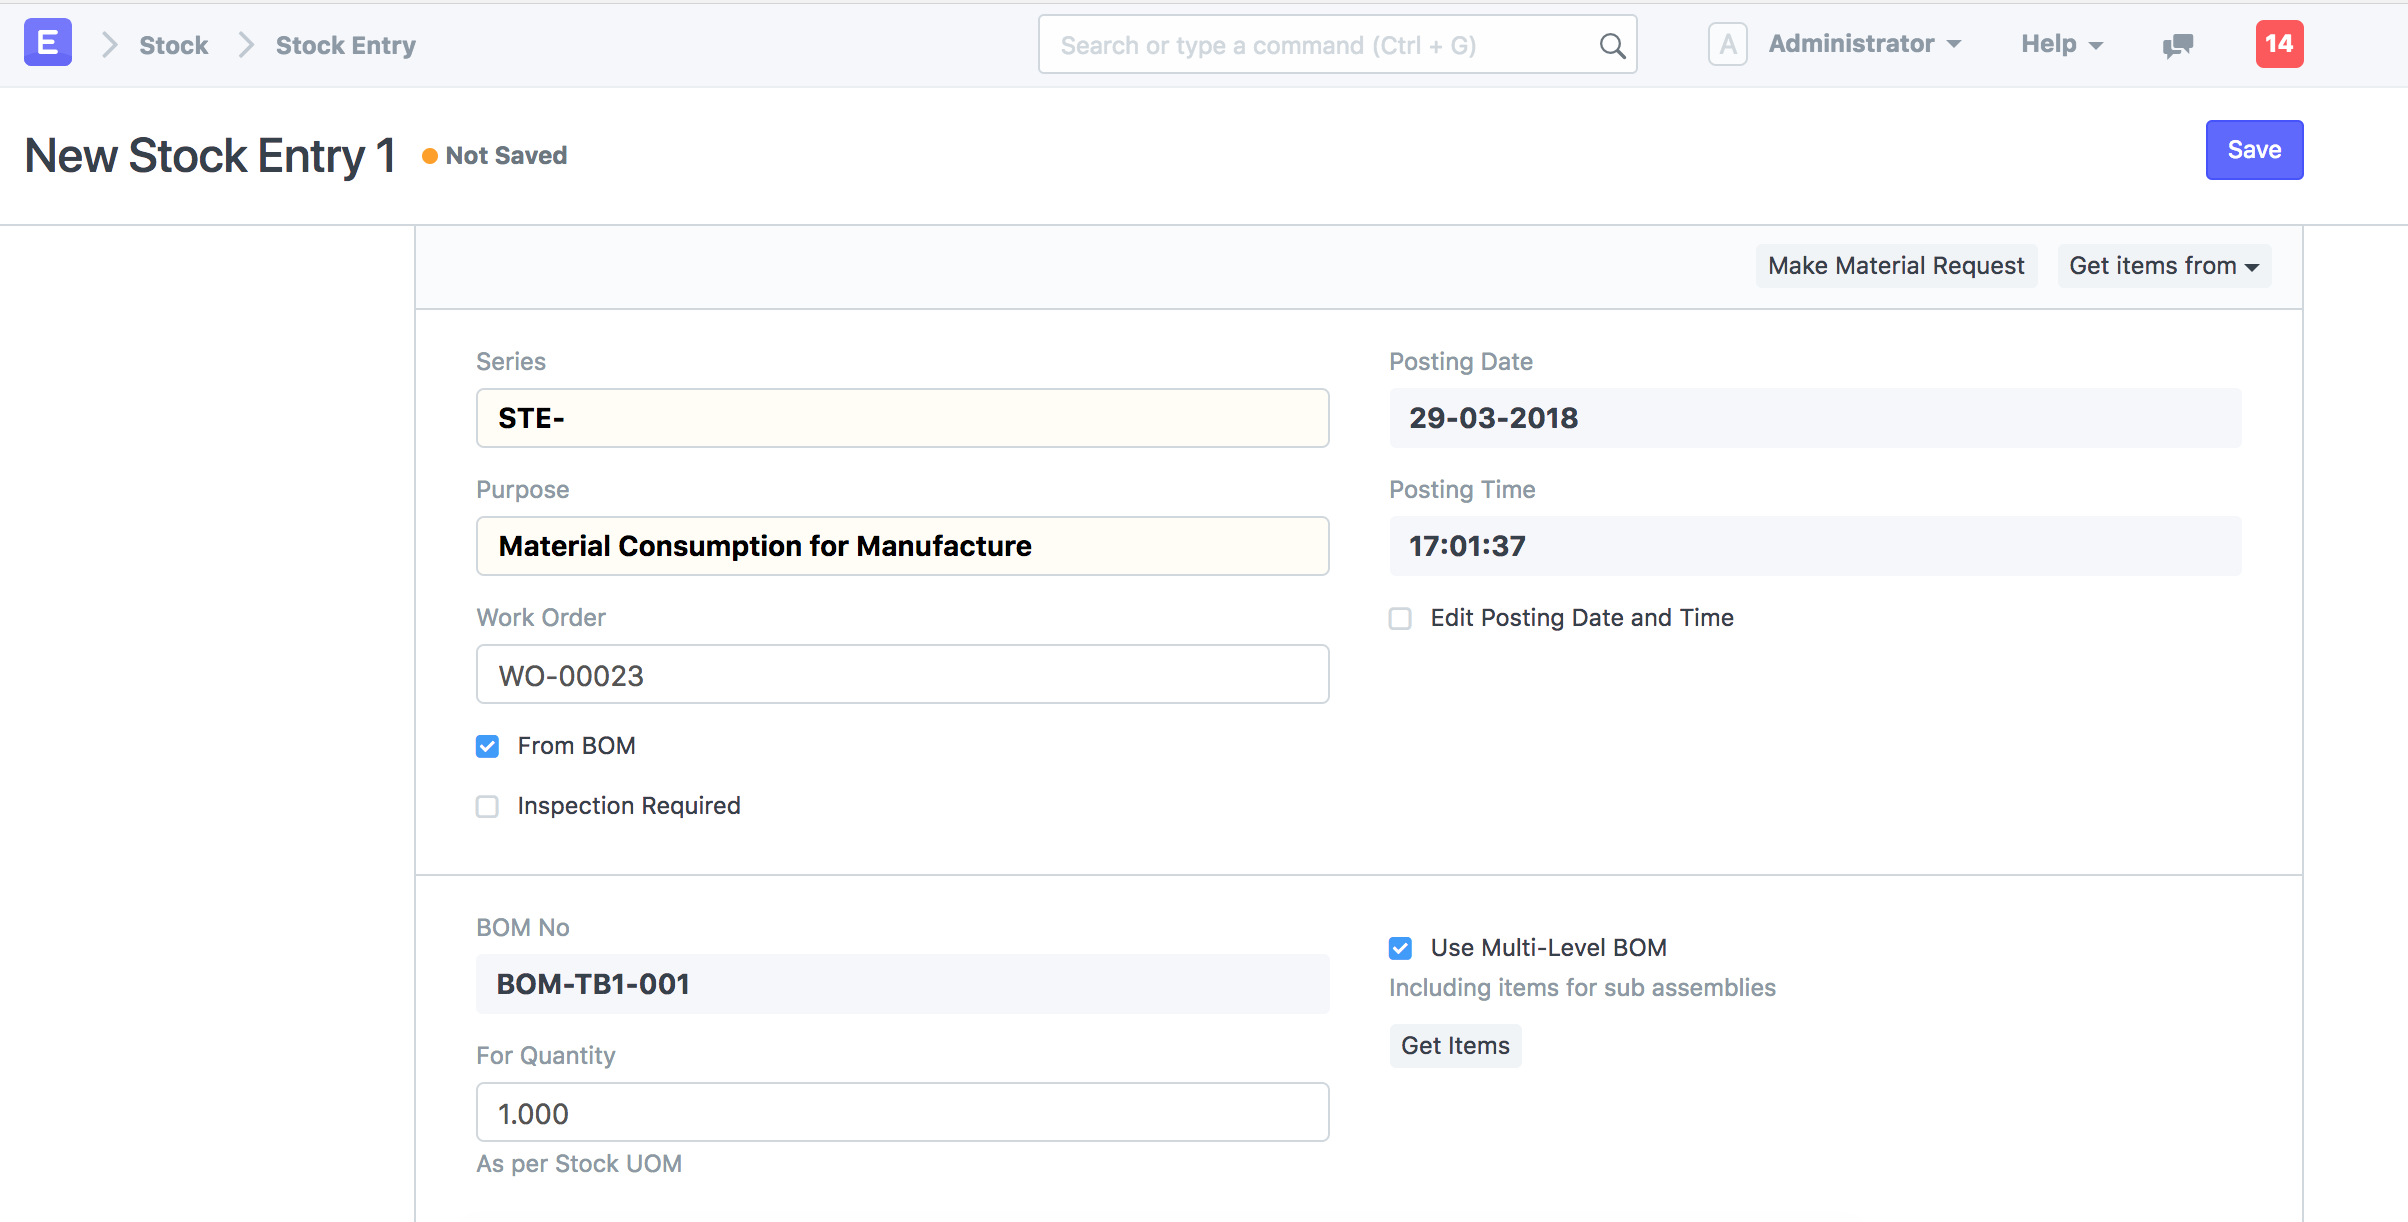Expand the Help dropdown menu
This screenshot has height=1222, width=2408.
(x=2057, y=44)
